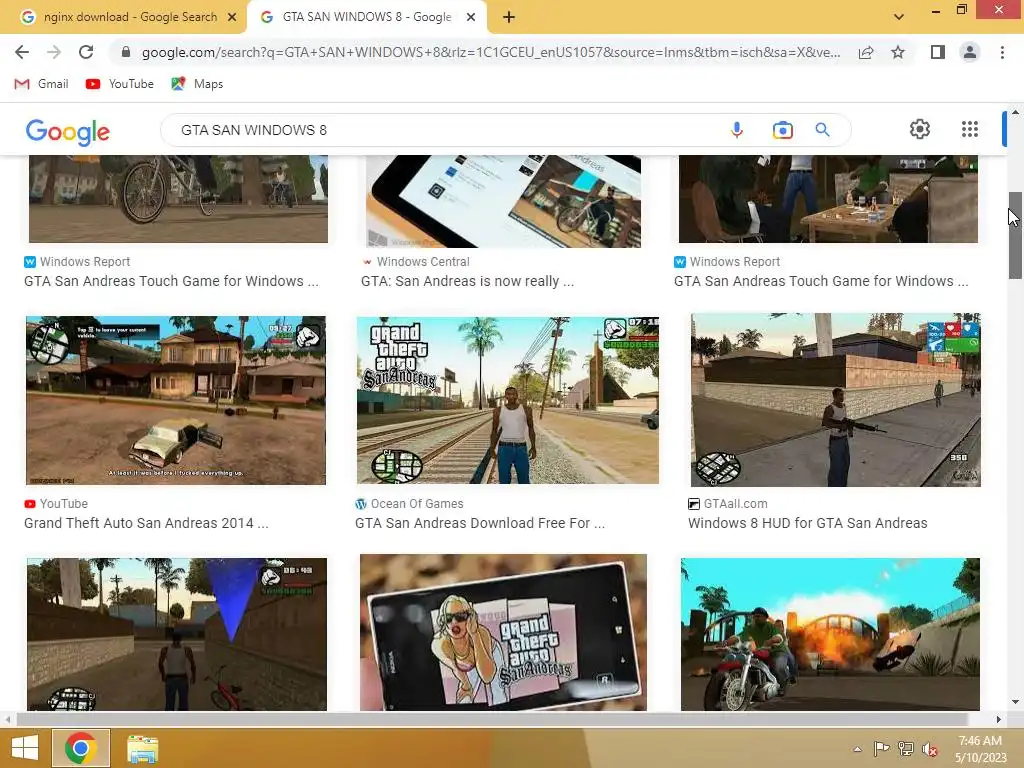The image size is (1024, 768).
Task: Open the Gmail bookmark
Action: pos(41,84)
